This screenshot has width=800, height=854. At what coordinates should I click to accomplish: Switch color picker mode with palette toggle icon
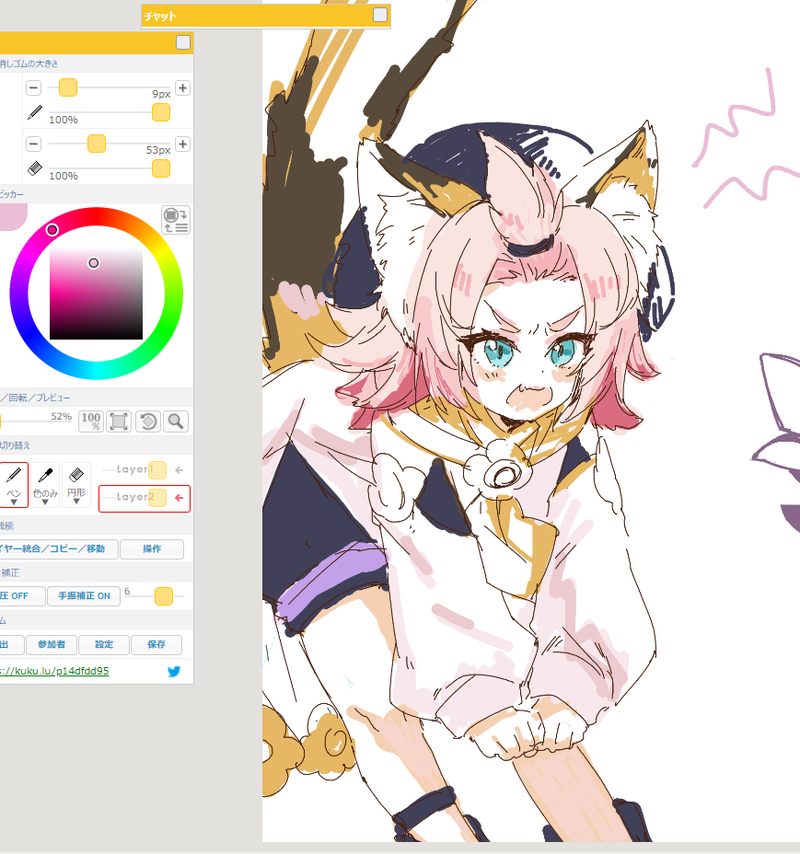tap(175, 220)
